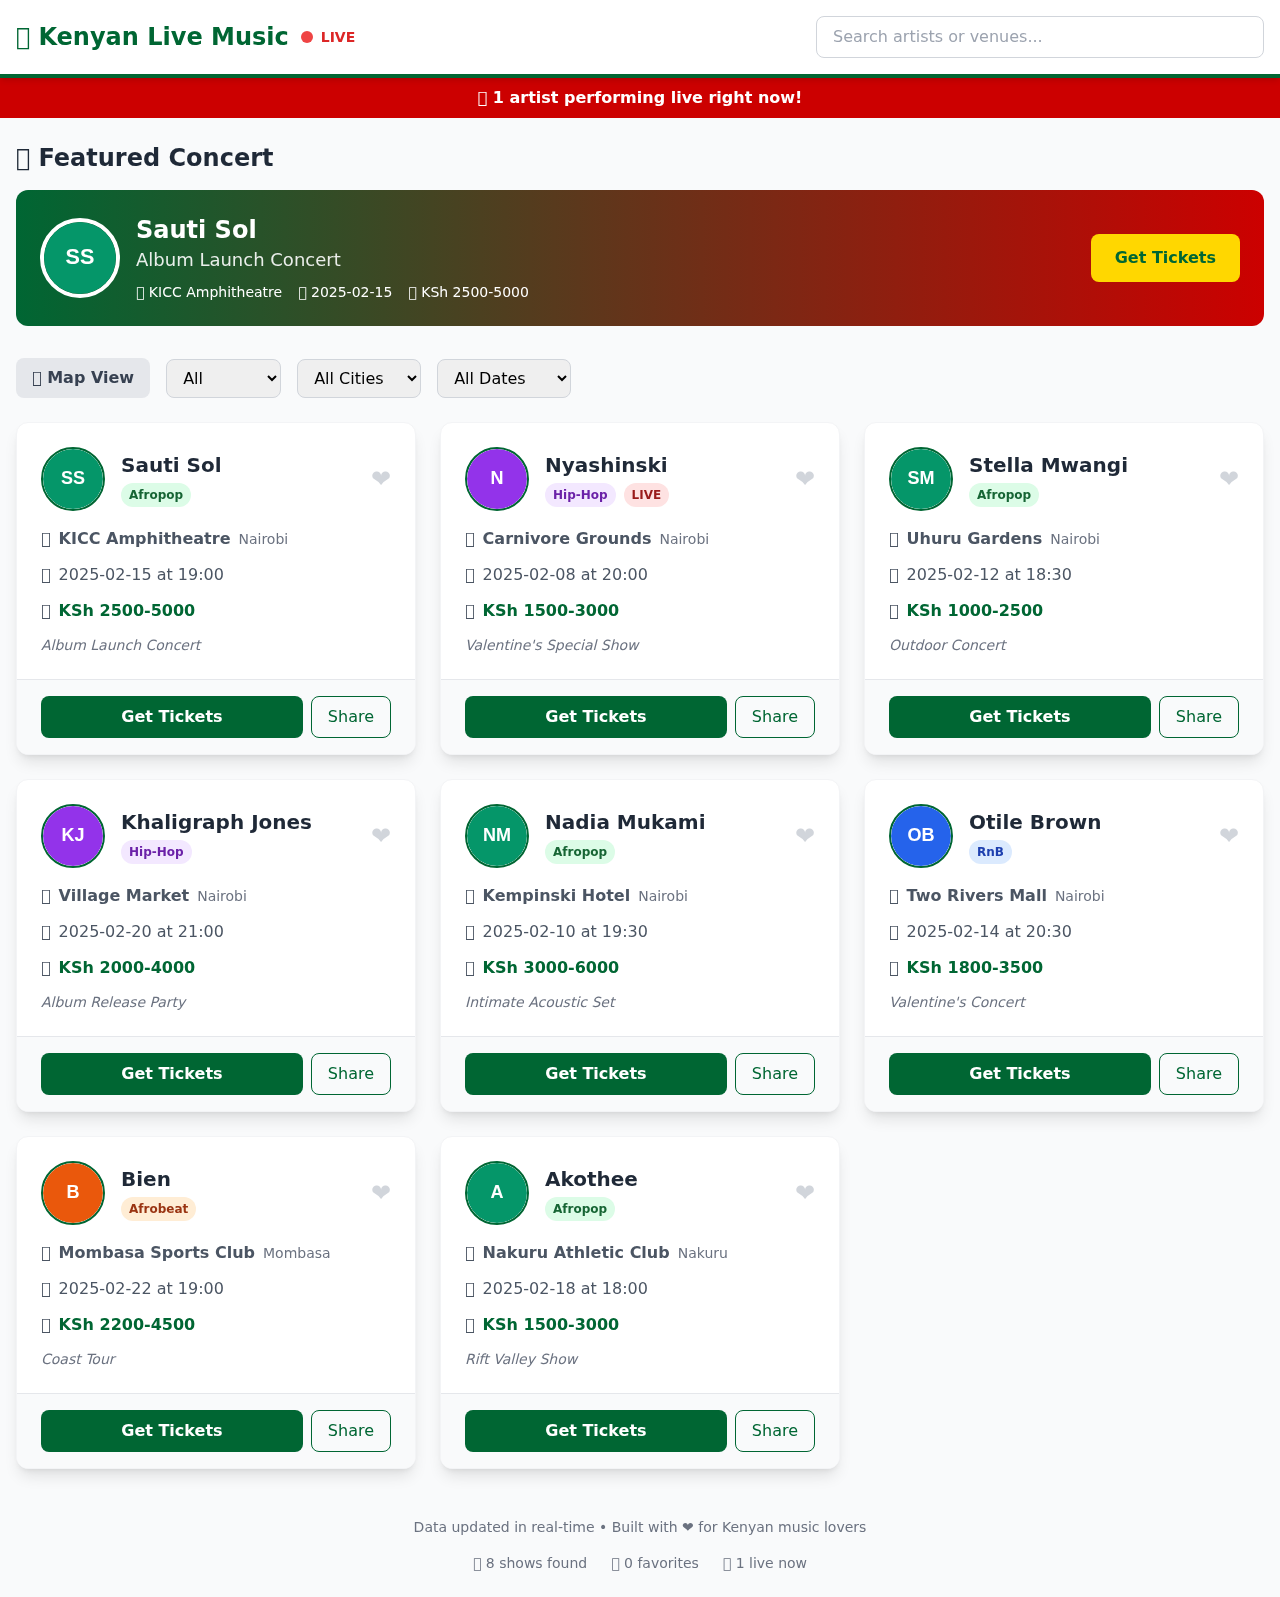Share the Sauti Sol event card
The image size is (1280, 1597).
point(351,717)
